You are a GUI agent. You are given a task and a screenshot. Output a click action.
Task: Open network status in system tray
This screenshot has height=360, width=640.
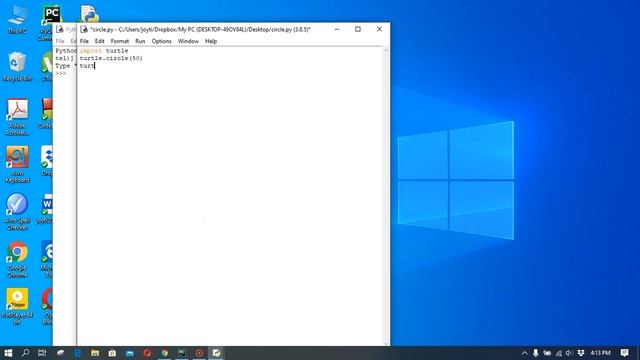pyautogui.click(x=558, y=353)
